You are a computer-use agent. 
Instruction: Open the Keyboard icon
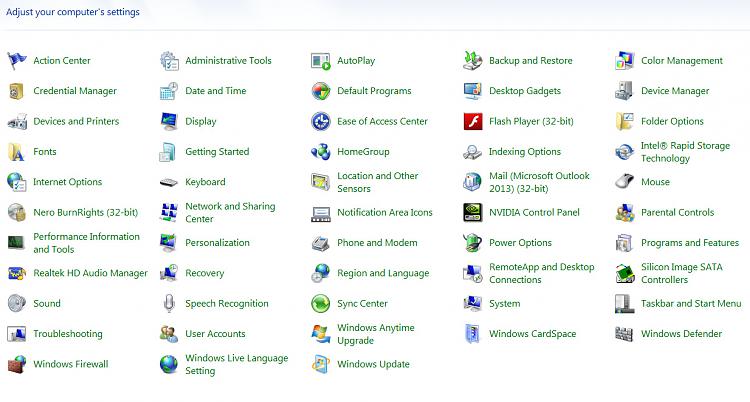coord(169,182)
